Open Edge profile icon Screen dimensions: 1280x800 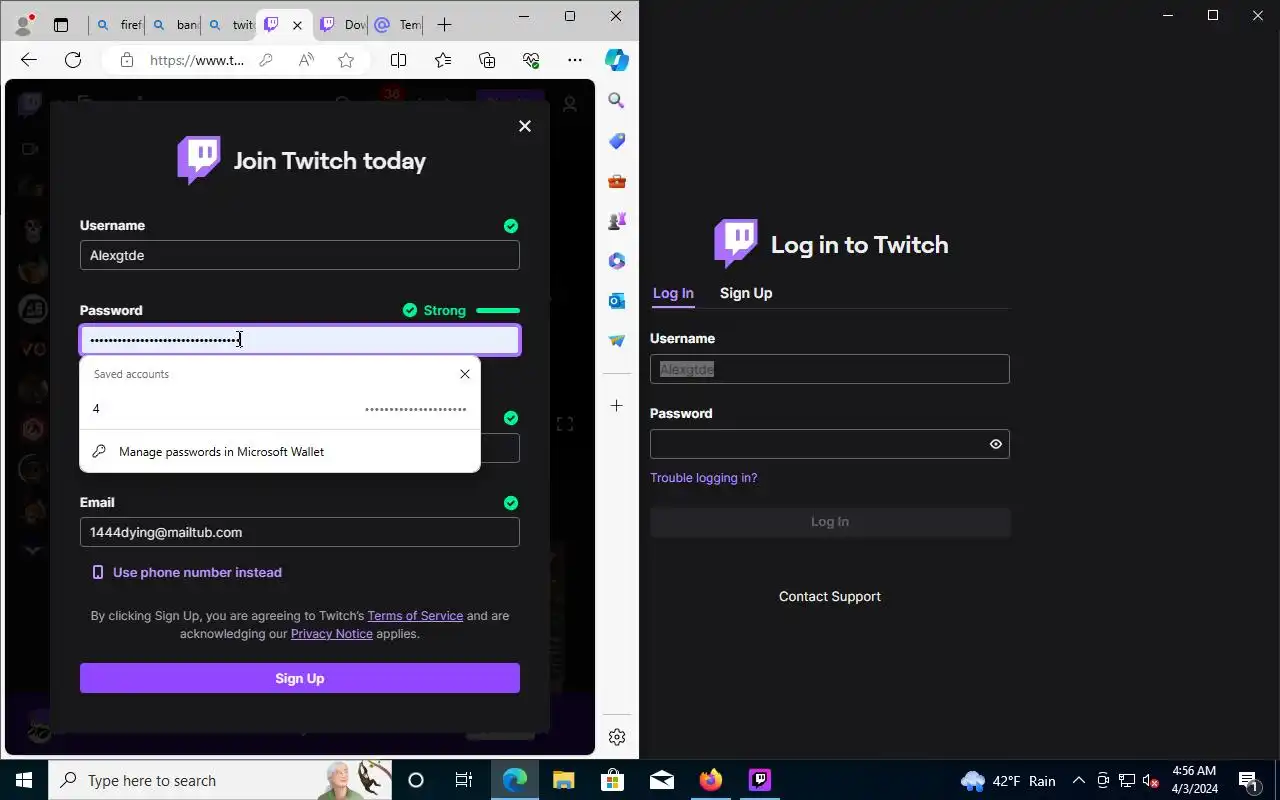(23, 24)
